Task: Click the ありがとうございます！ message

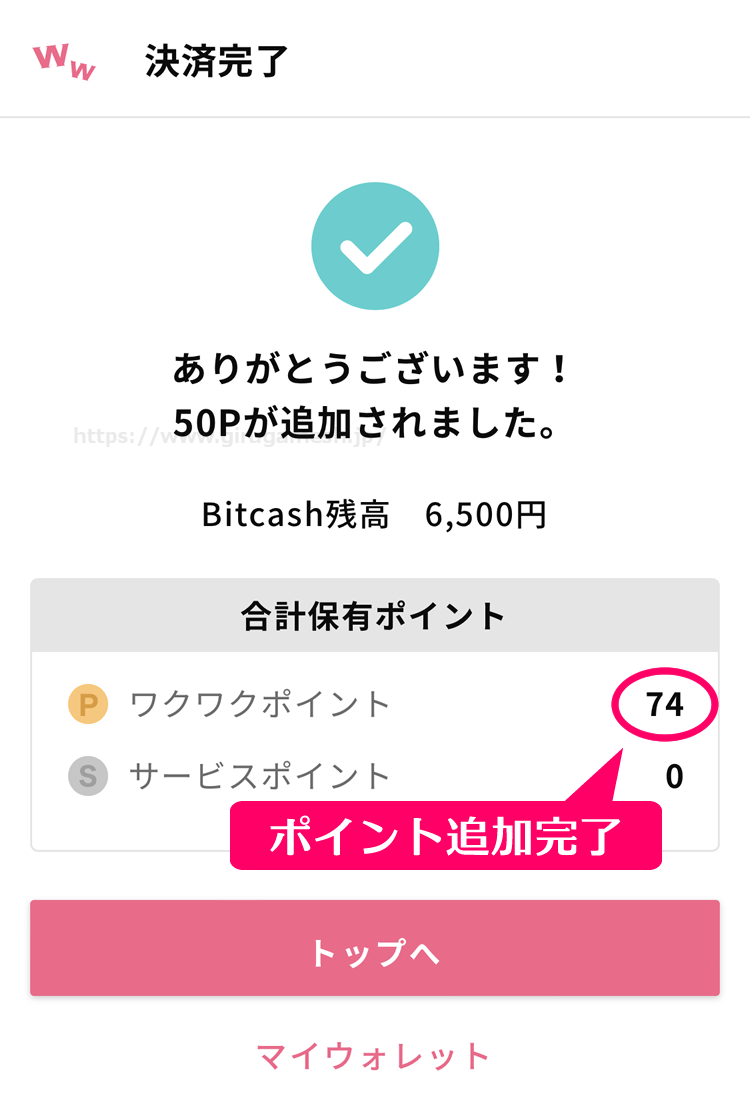Action: point(374,370)
